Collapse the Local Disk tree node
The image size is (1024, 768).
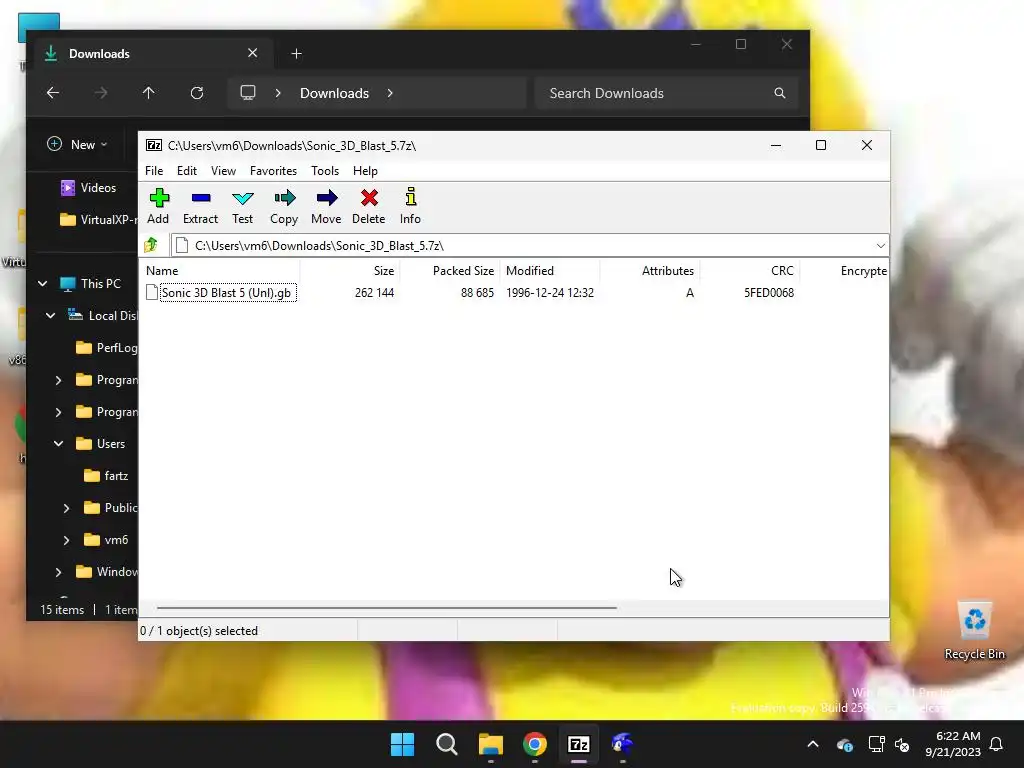(51, 315)
